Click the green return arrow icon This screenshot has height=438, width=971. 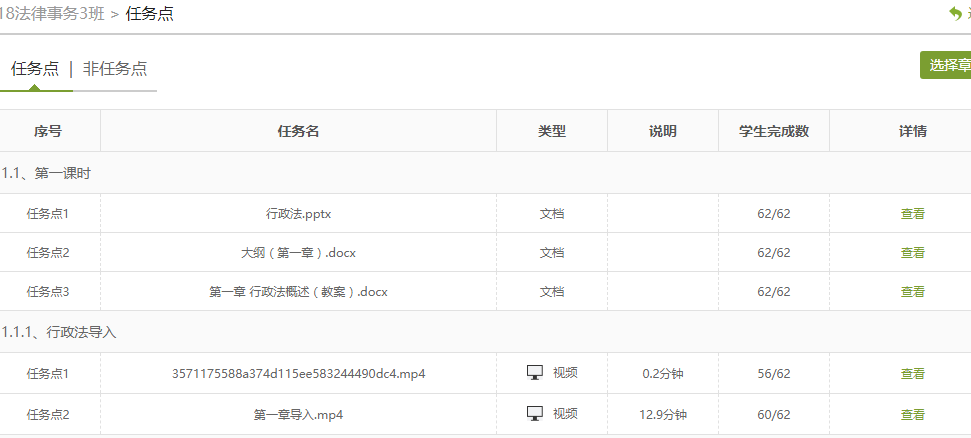[x=956, y=14]
